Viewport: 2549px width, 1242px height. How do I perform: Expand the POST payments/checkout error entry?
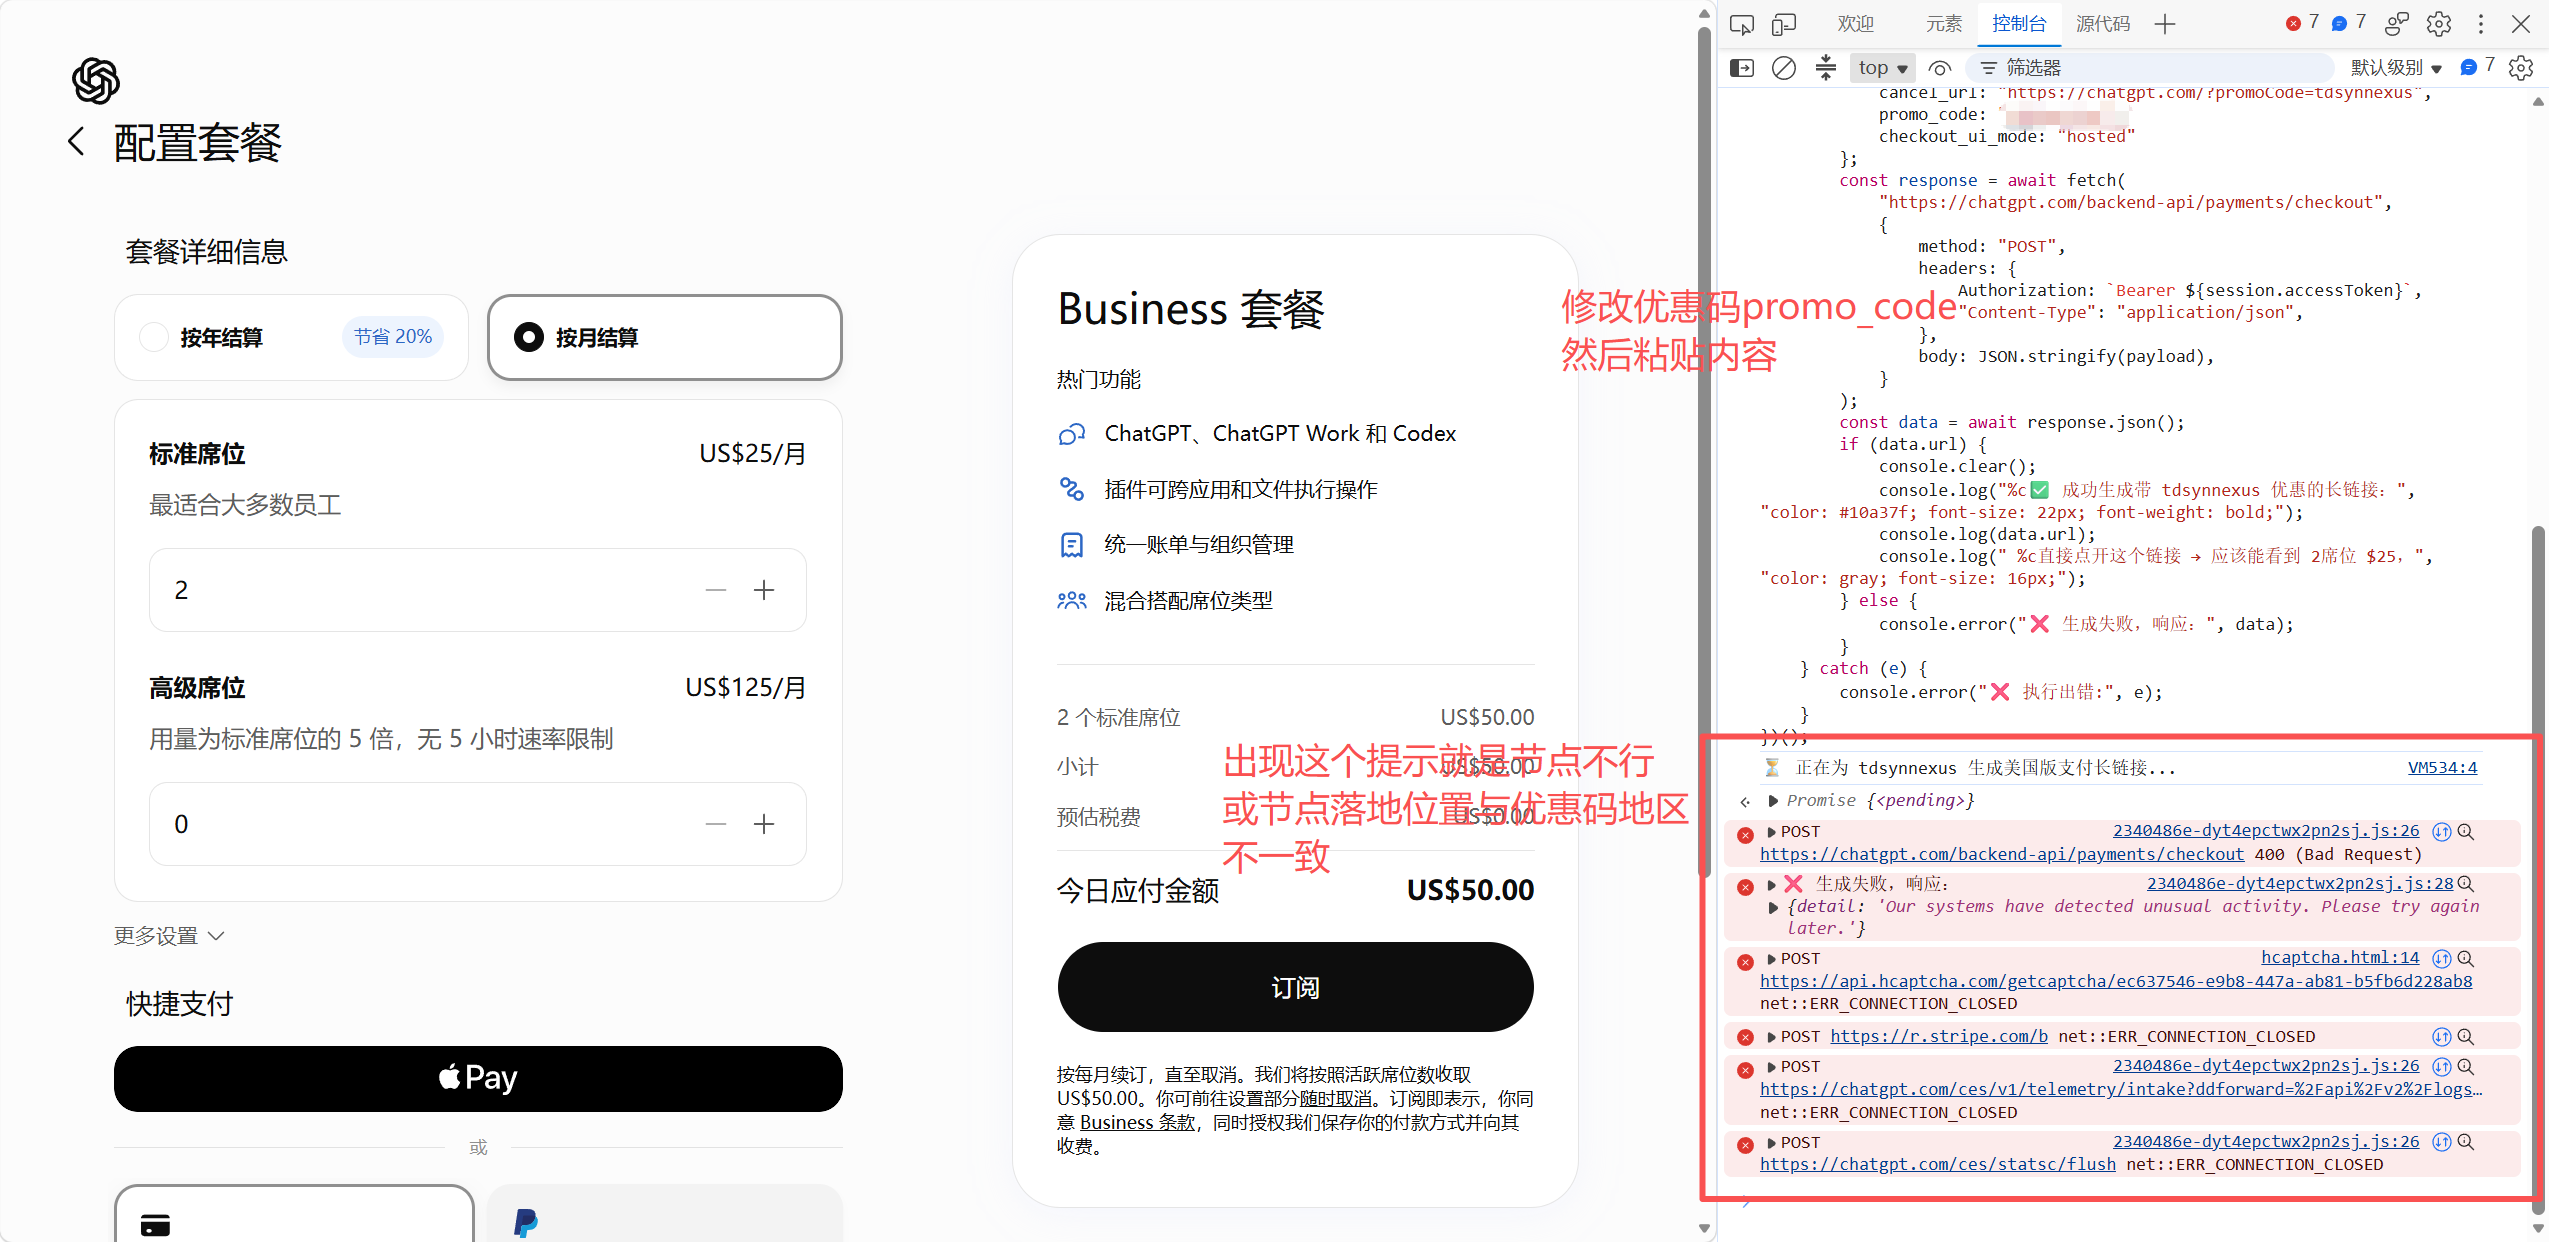pyautogui.click(x=1772, y=832)
